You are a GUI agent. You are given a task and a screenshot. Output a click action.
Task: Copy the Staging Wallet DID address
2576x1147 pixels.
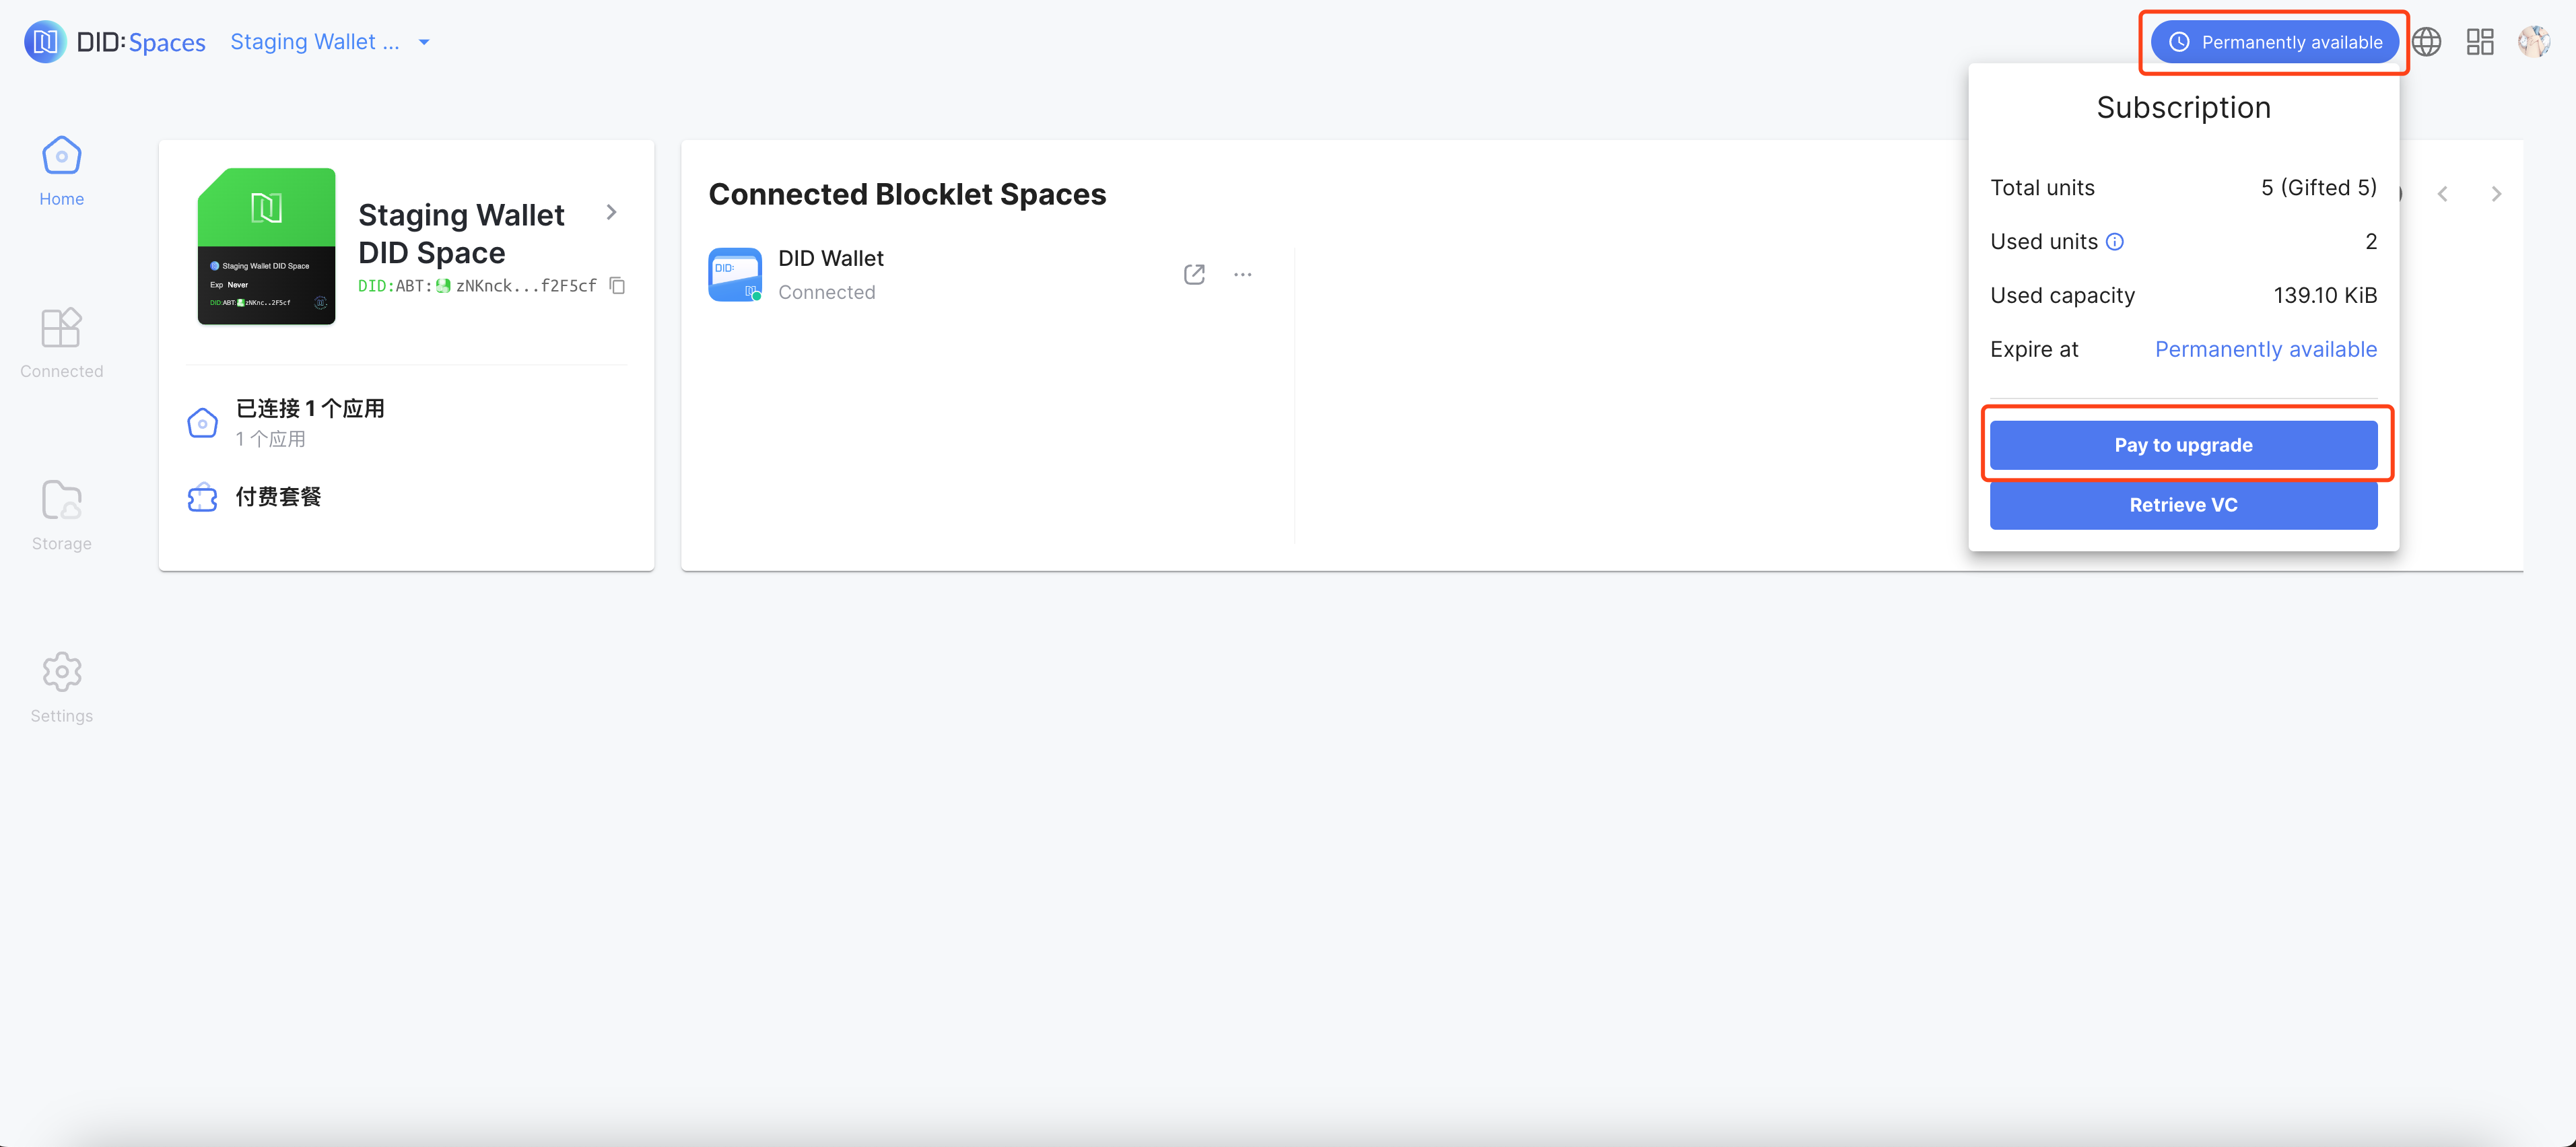618,286
